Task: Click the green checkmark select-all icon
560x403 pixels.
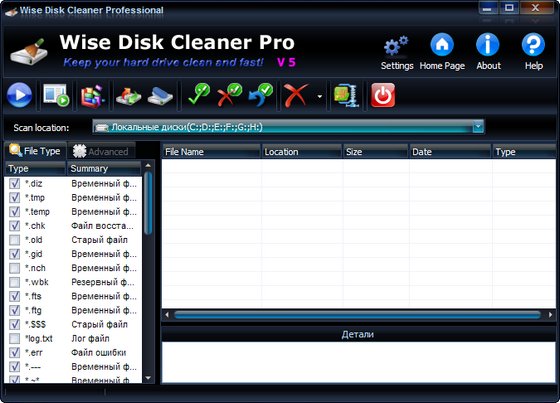Action: tap(199, 95)
